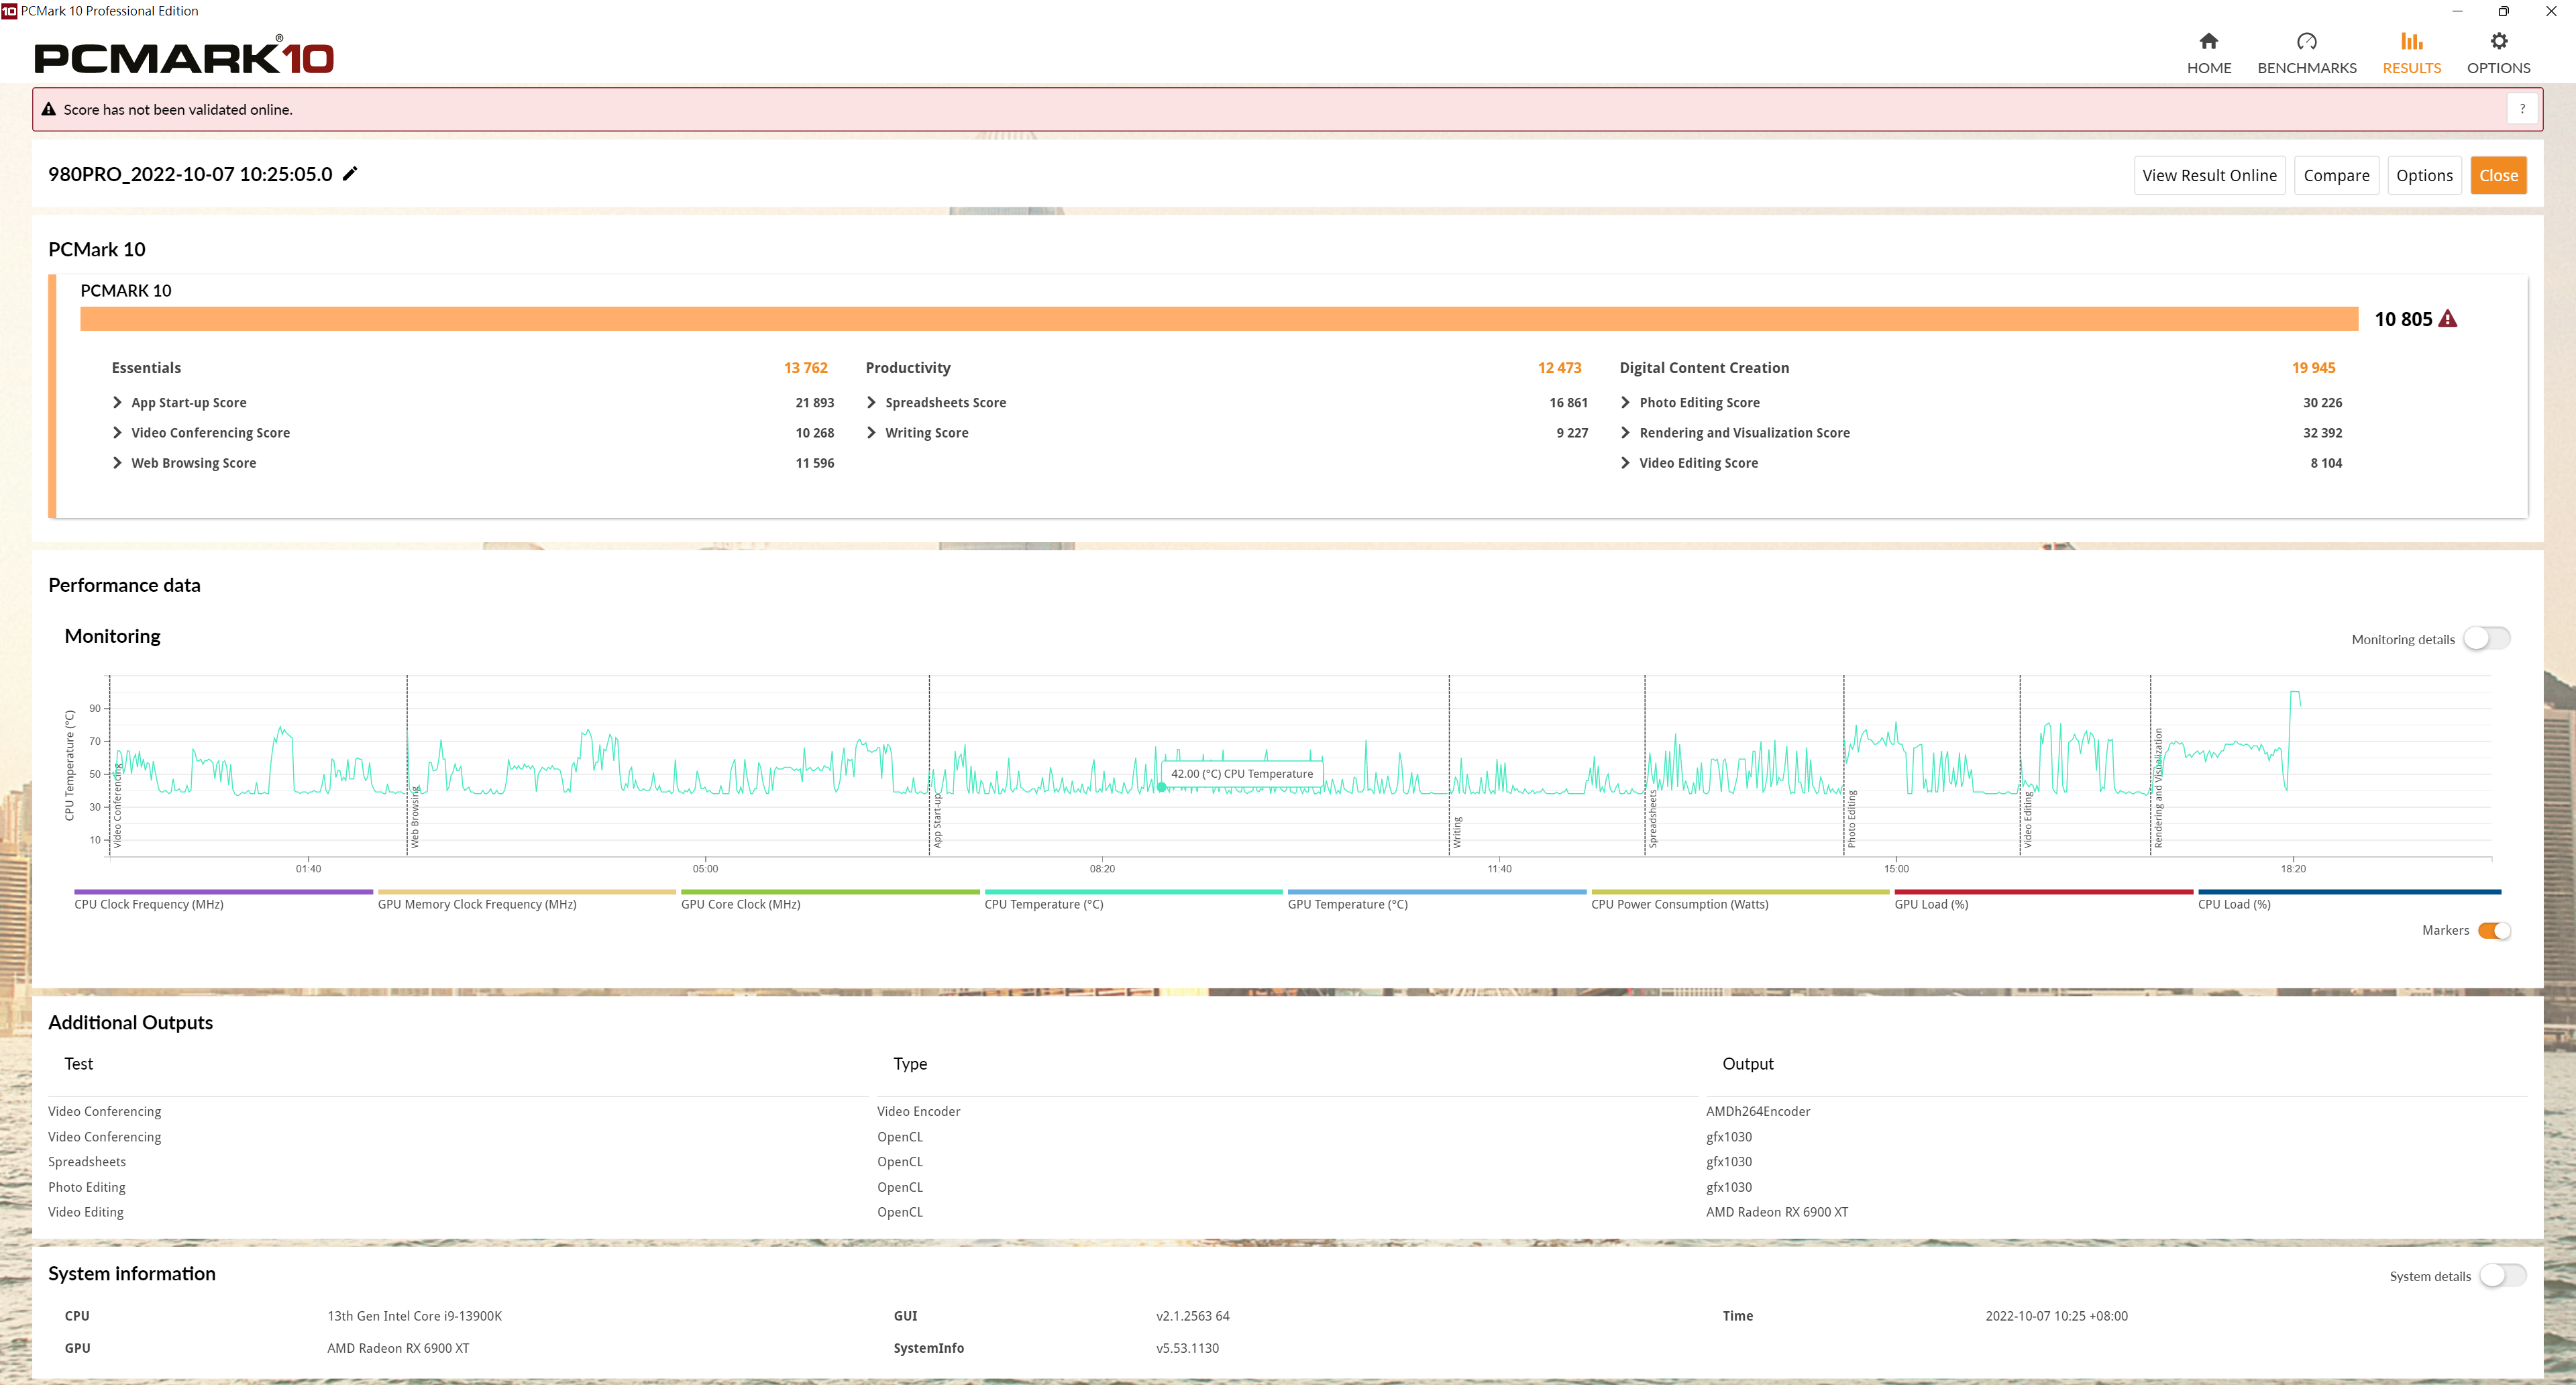Expand Rendering and Visualization Score
Screen dimensions: 2576x1385
tap(1625, 432)
